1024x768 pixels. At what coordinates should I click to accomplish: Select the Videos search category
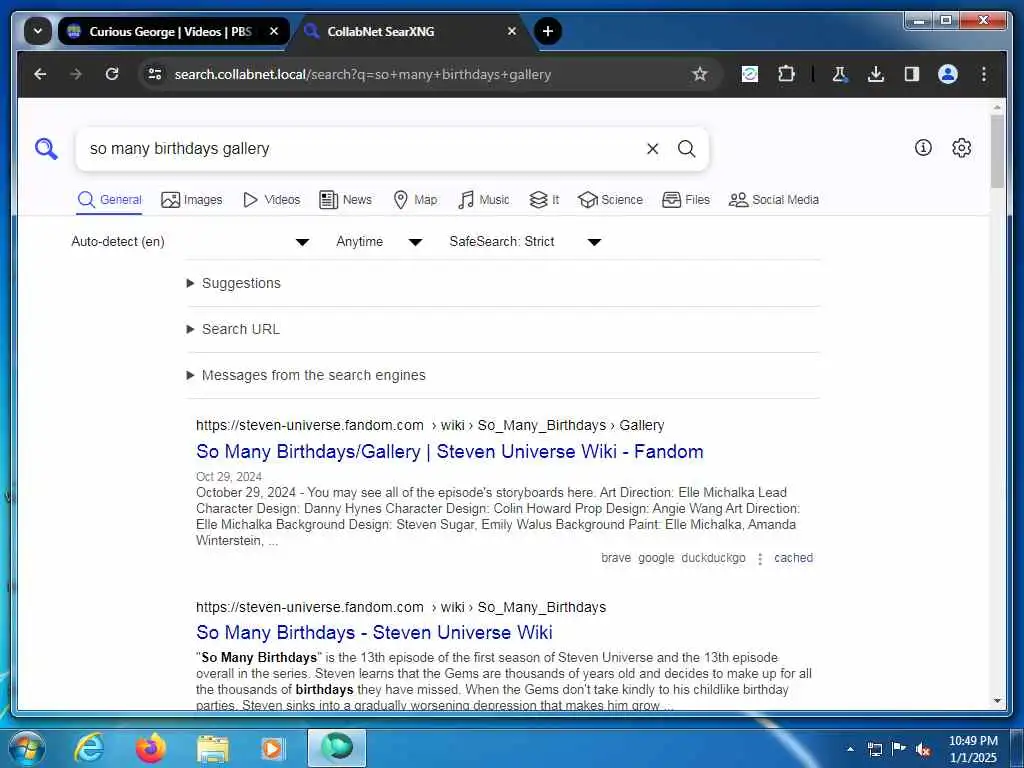click(272, 200)
